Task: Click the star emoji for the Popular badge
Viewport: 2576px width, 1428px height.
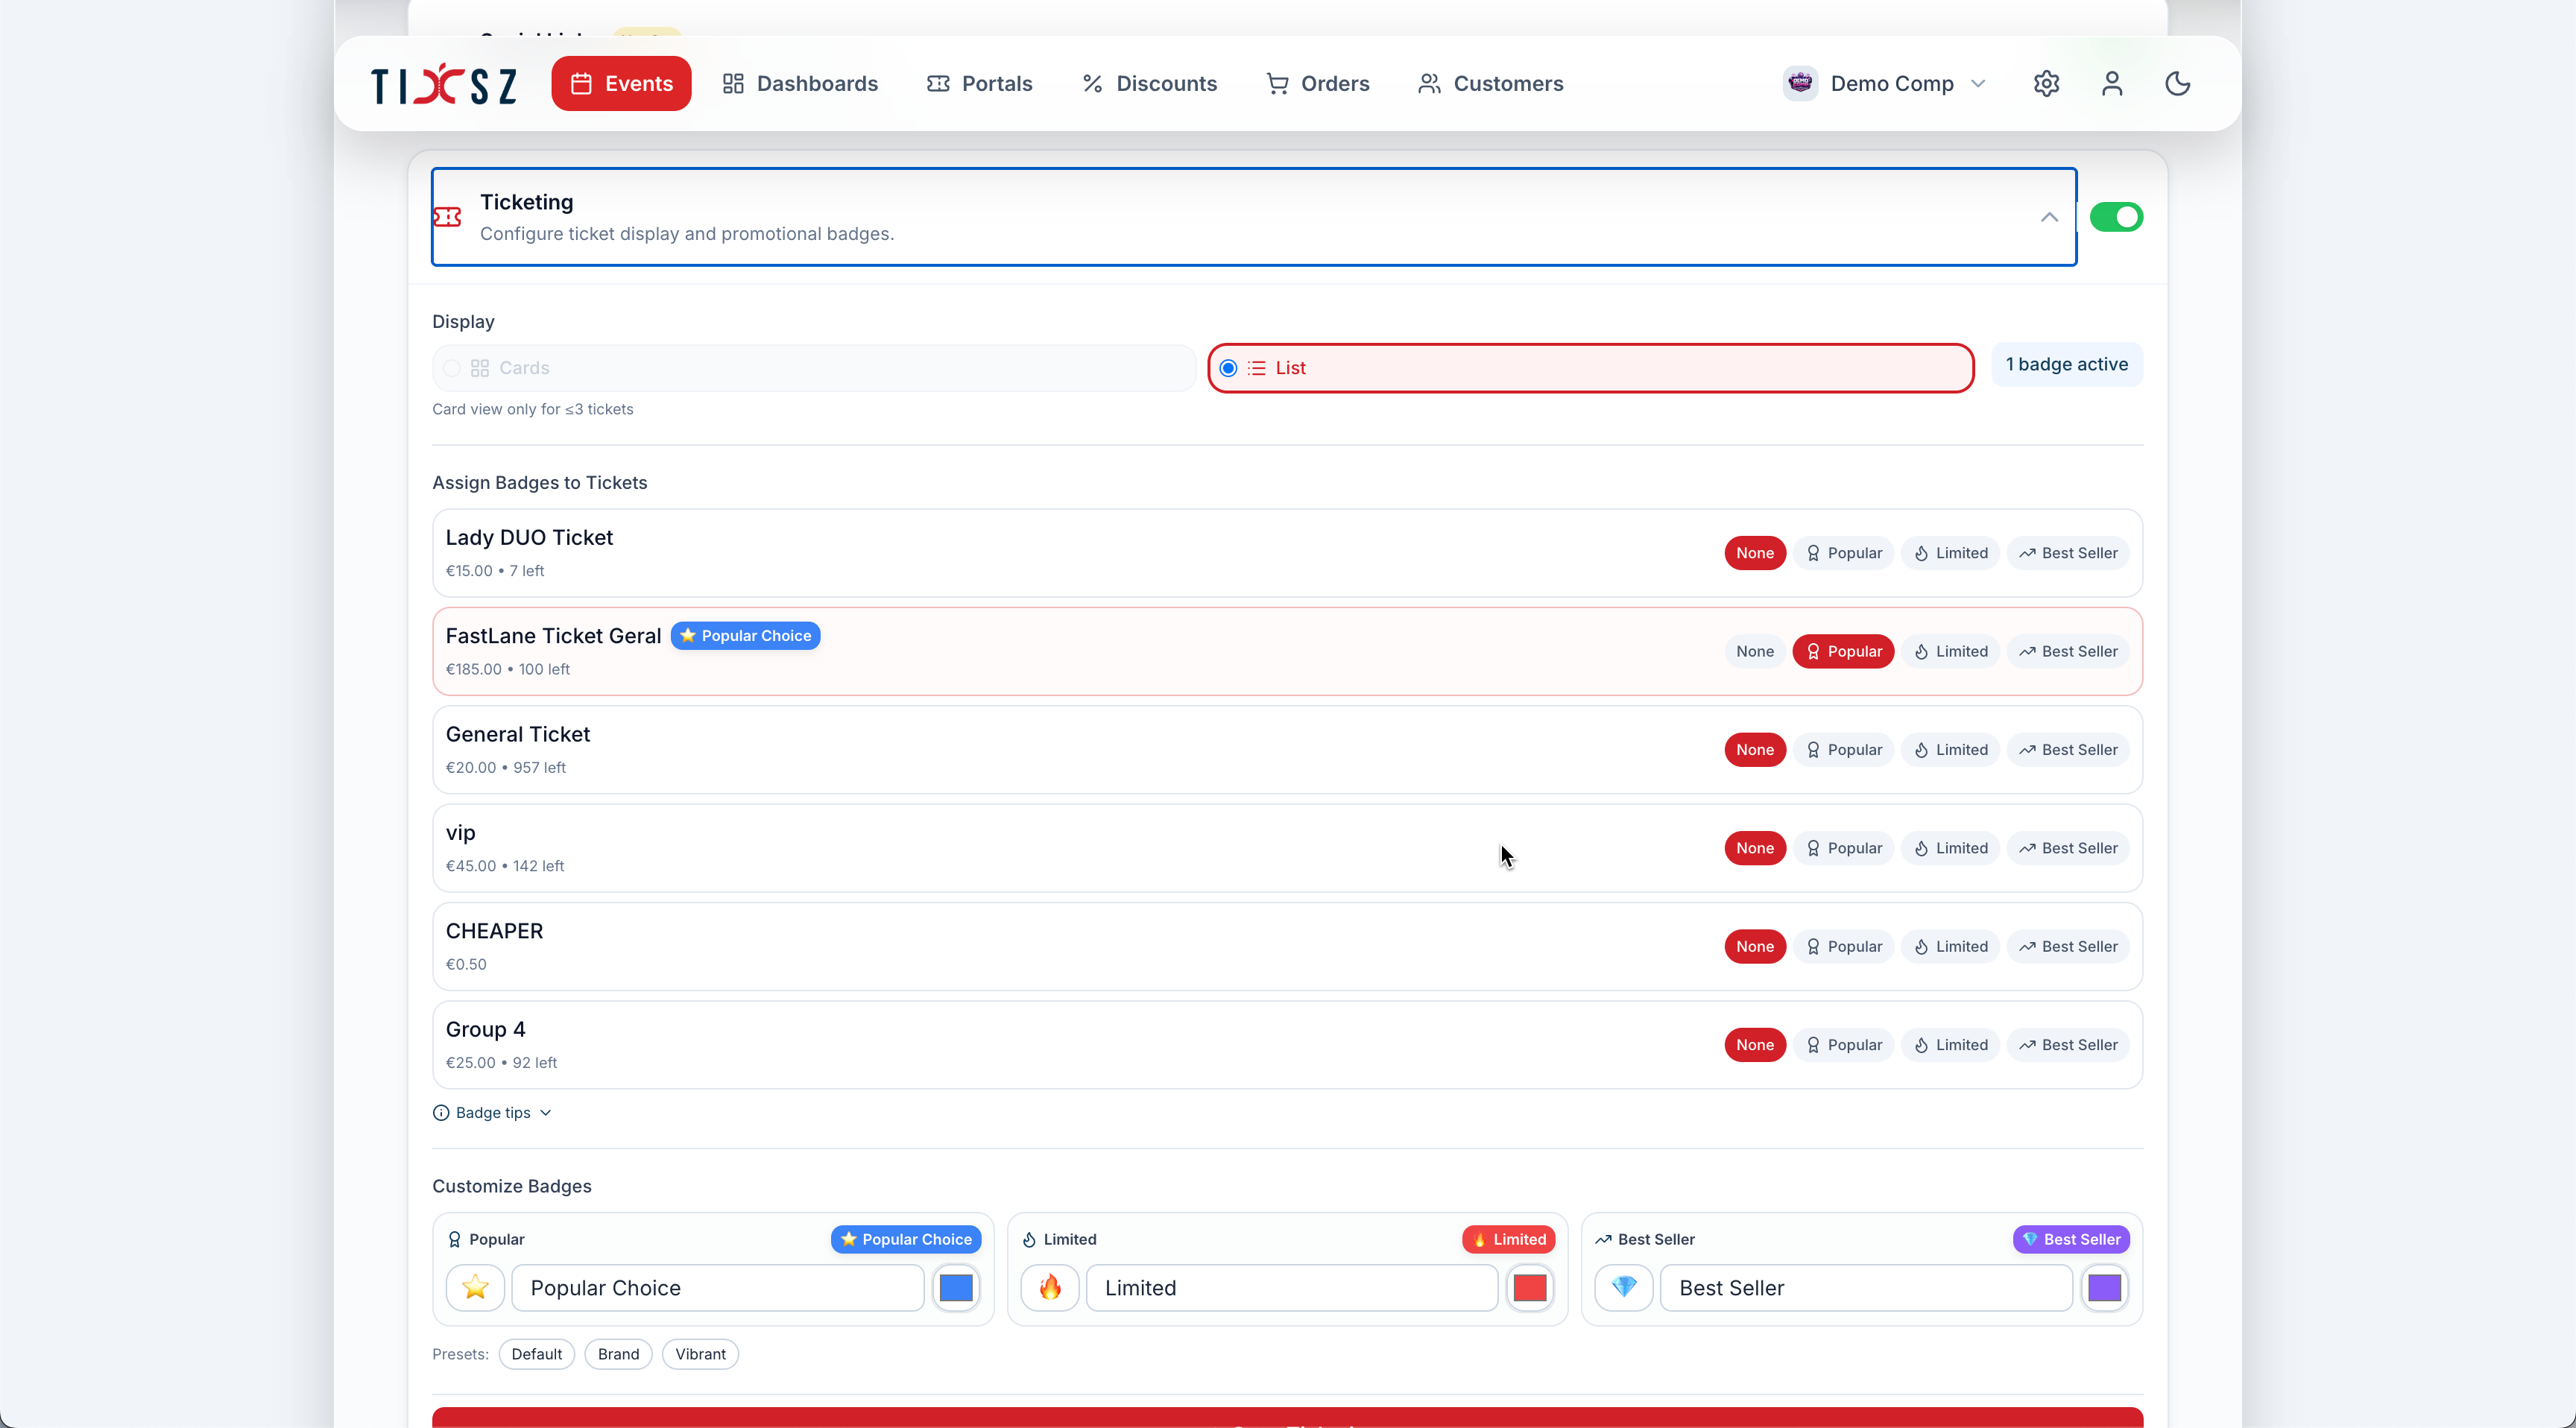Action: pyautogui.click(x=475, y=1288)
